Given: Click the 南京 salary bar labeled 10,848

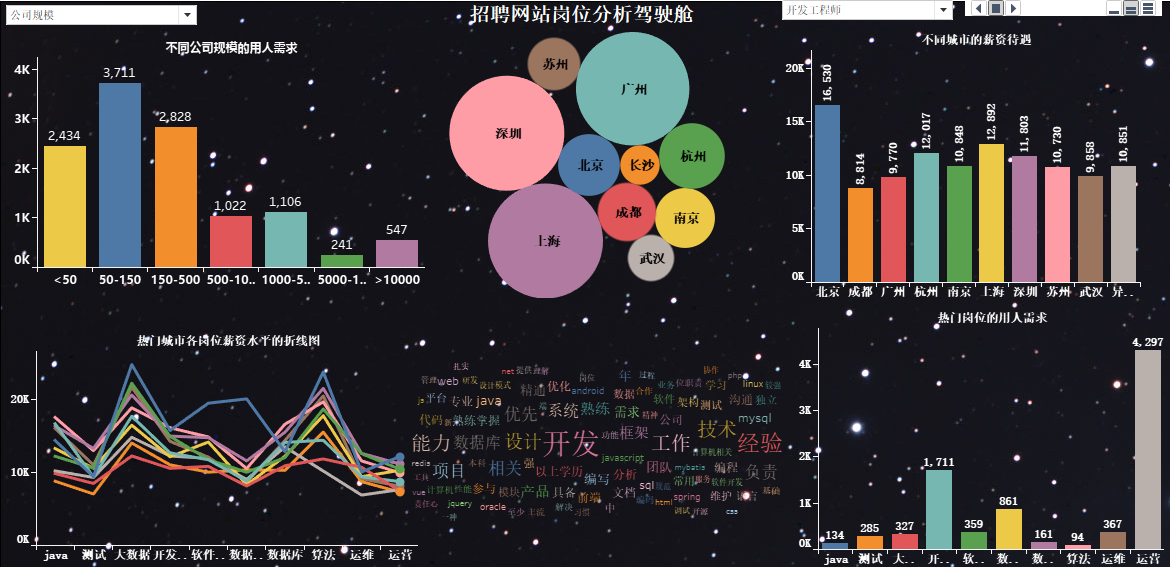Looking at the screenshot, I should tap(959, 224).
